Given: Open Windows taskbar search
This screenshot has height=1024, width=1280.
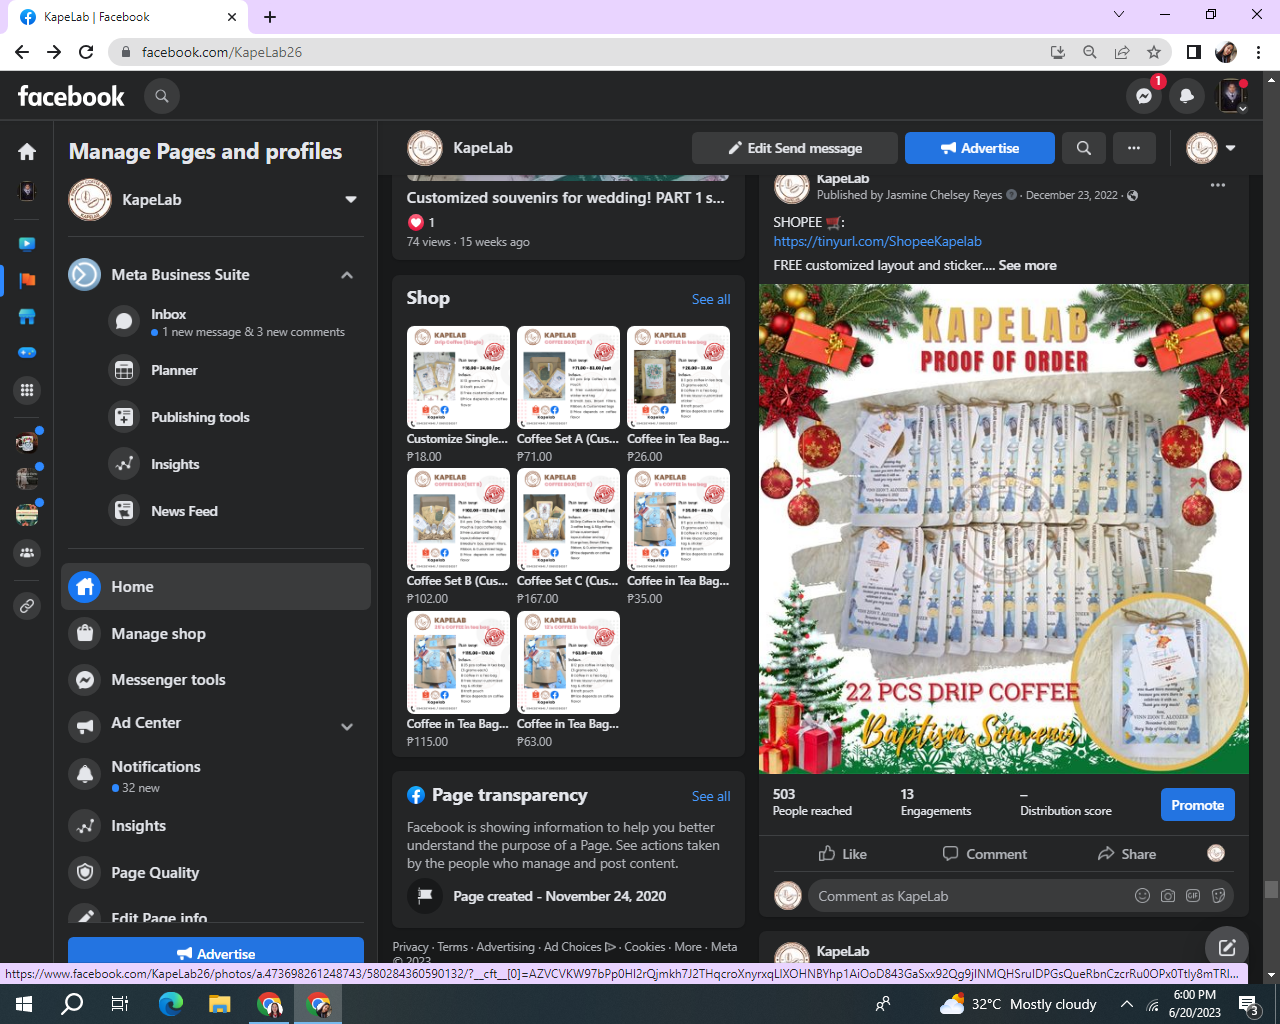Looking at the screenshot, I should pos(72,1004).
